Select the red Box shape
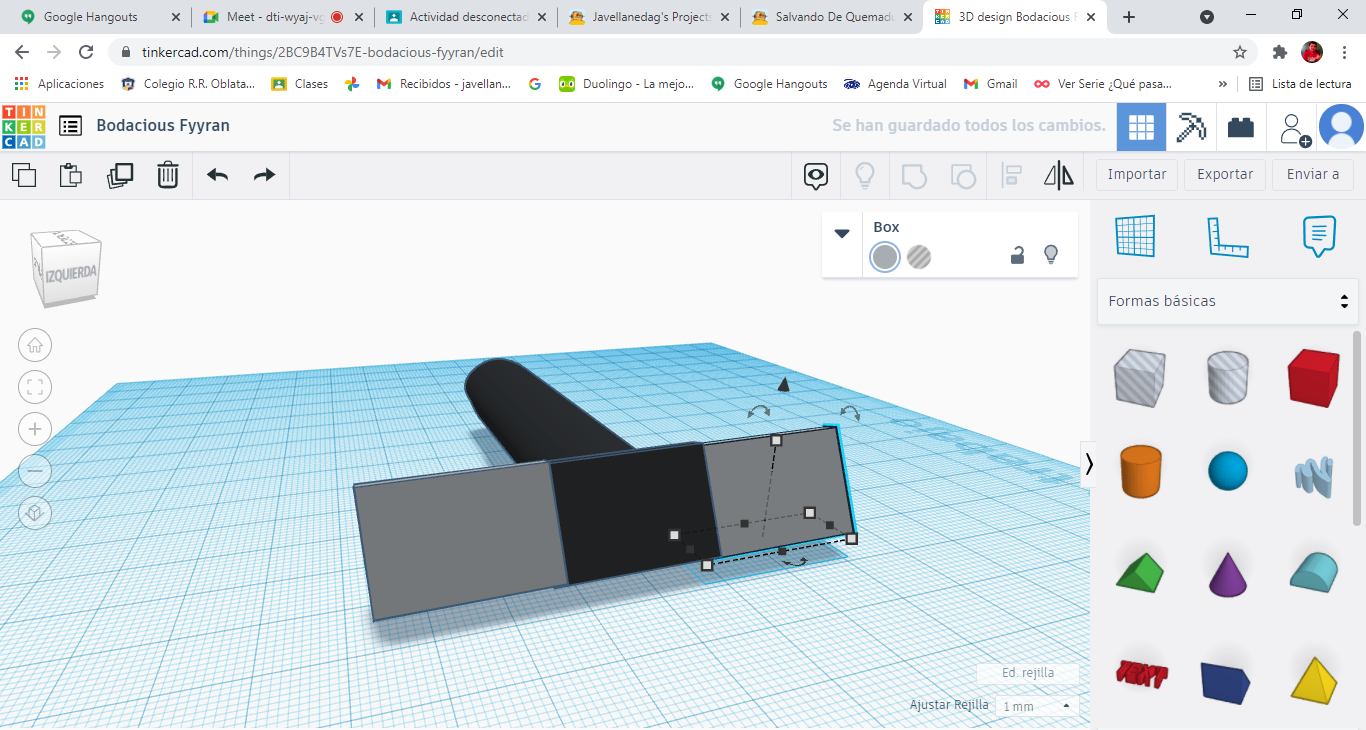This screenshot has width=1366, height=730. tap(1313, 377)
